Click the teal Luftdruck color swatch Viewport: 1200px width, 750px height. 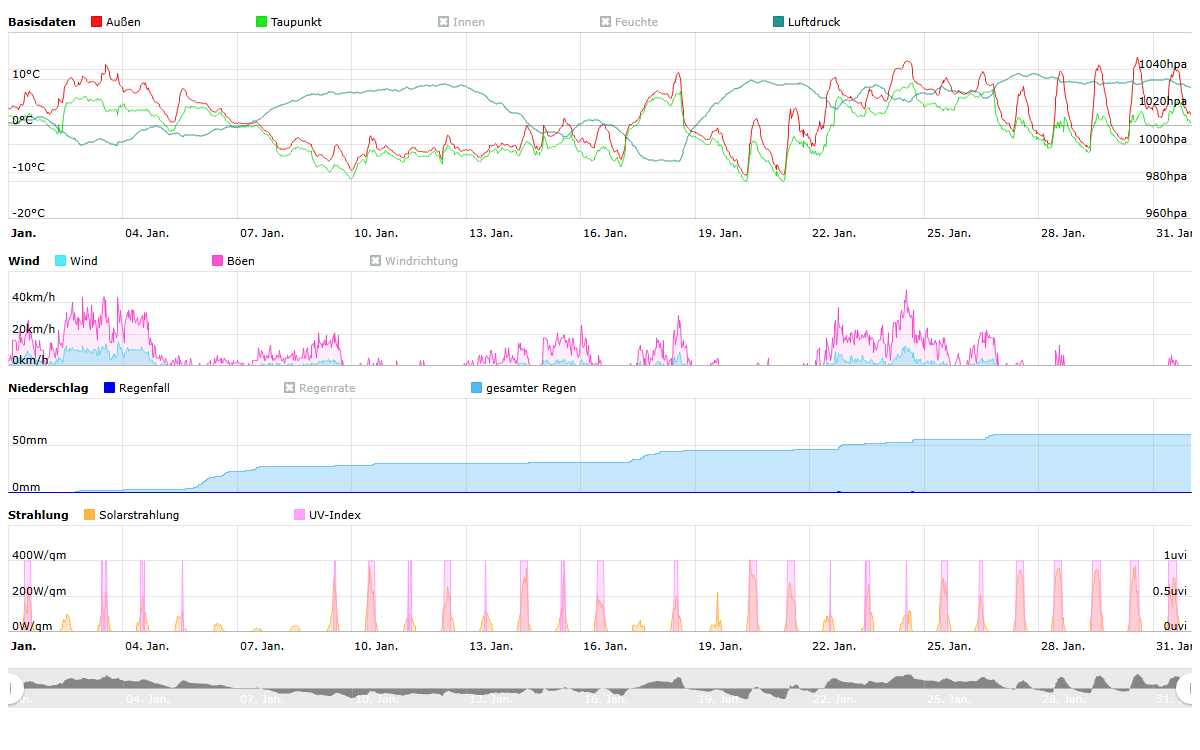[779, 22]
